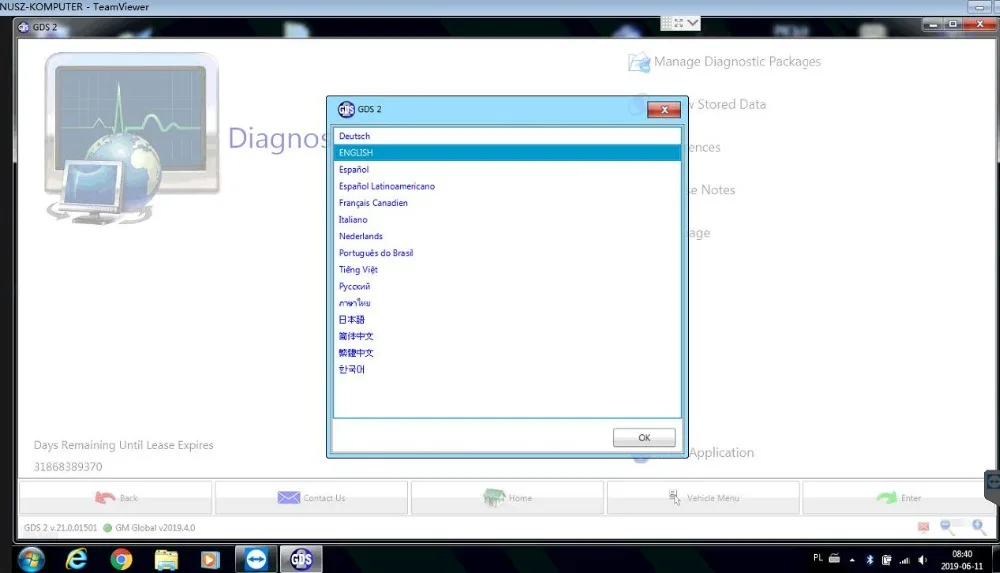Show hidden tray icons arrow
This screenshot has width=1000, height=573.
click(x=852, y=560)
